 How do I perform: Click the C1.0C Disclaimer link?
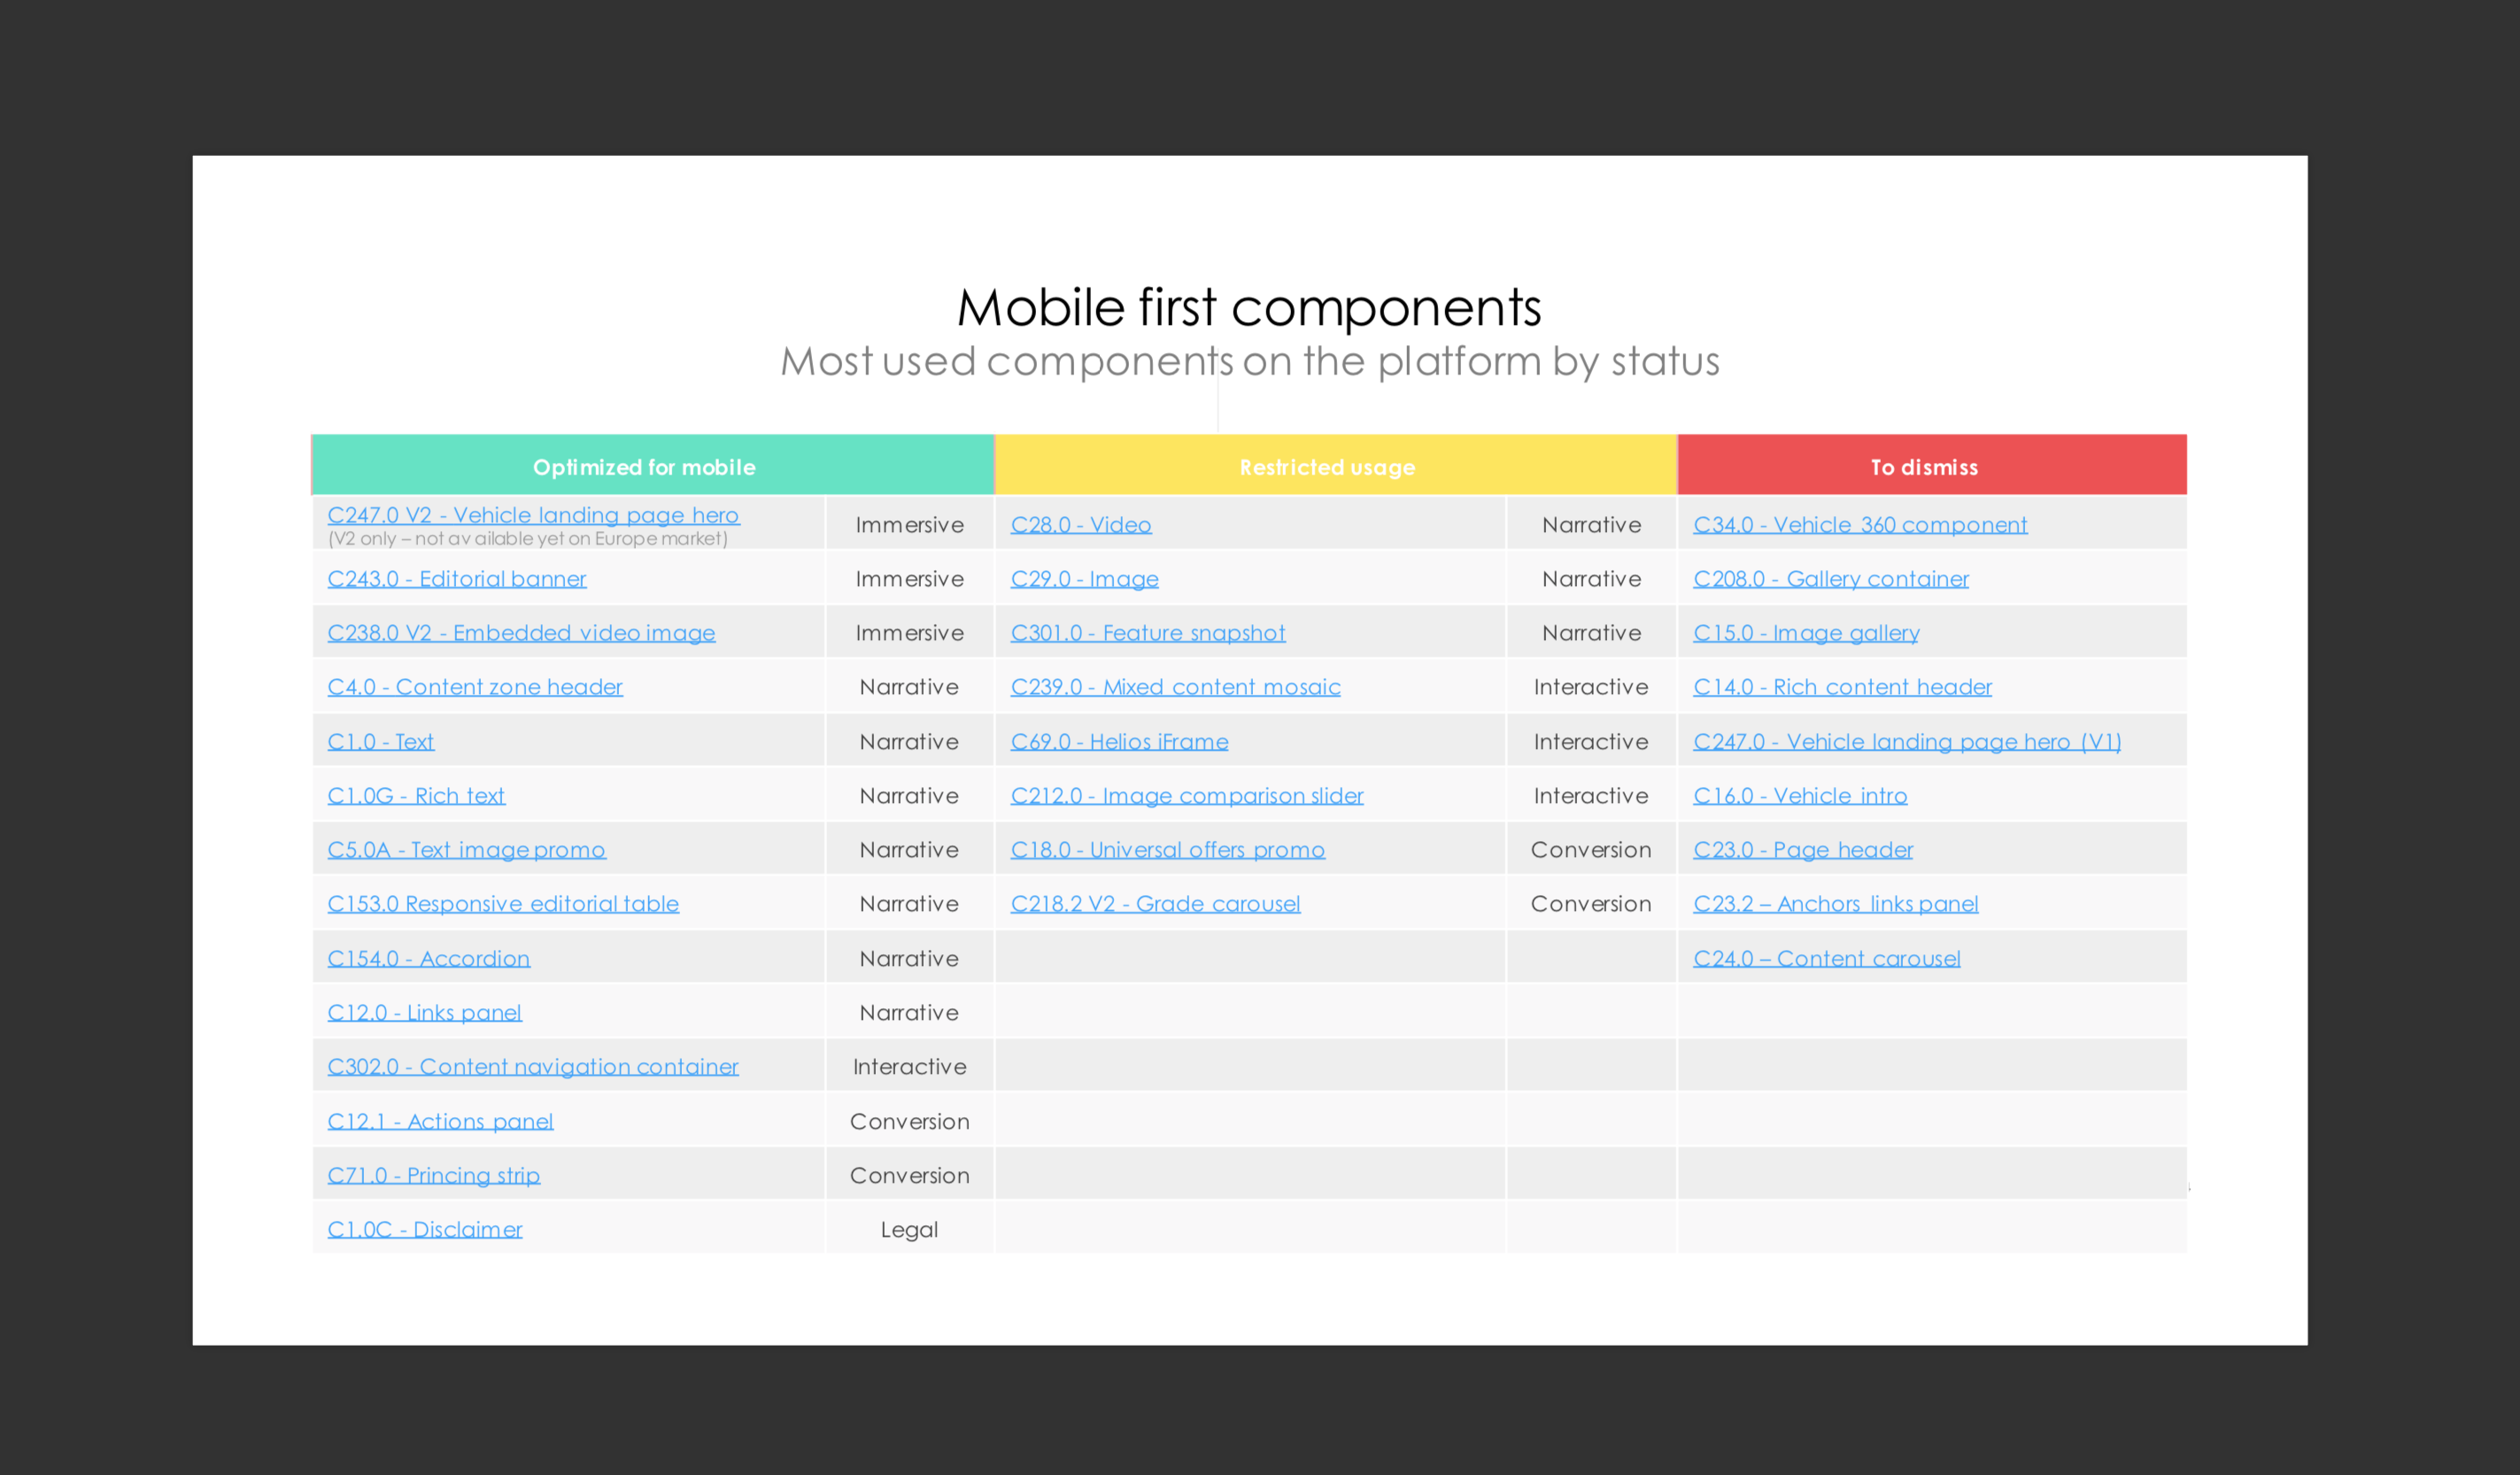tap(425, 1230)
